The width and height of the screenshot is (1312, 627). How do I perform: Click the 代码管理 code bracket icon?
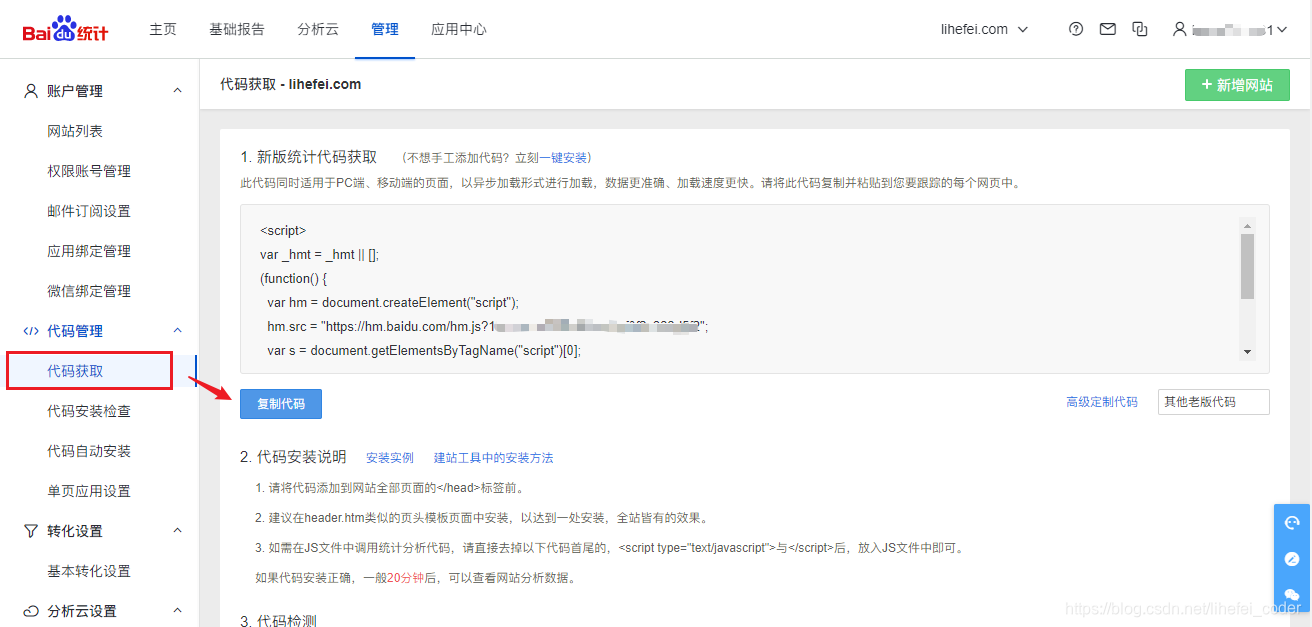31,331
